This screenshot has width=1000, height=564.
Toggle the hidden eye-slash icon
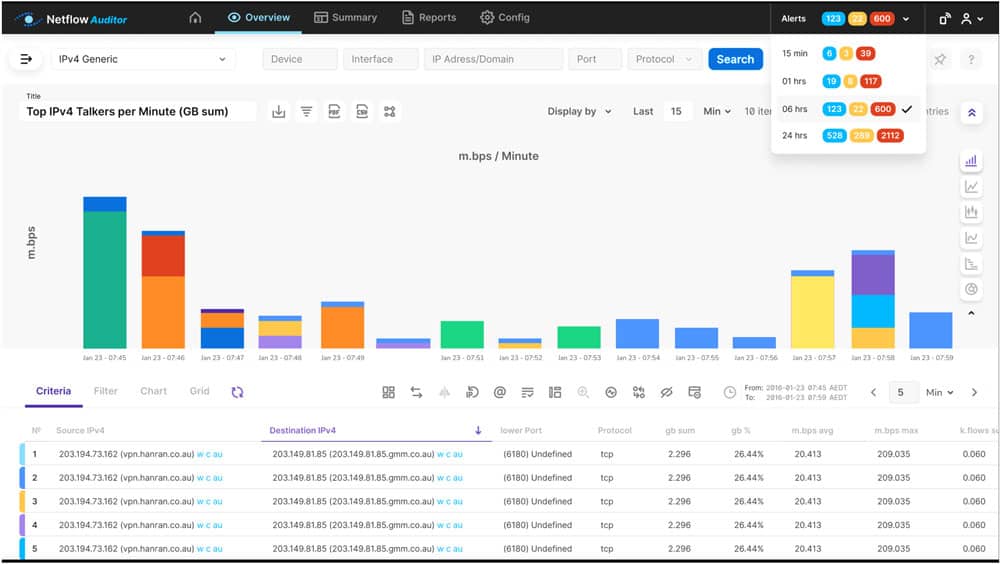click(666, 392)
